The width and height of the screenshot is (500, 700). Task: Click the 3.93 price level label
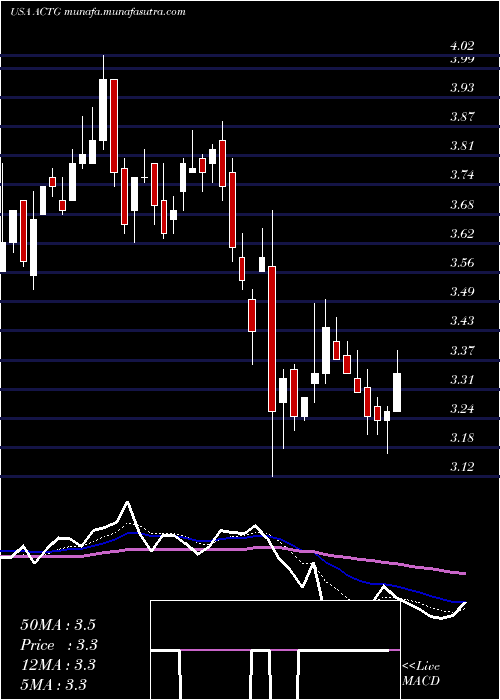tap(462, 88)
